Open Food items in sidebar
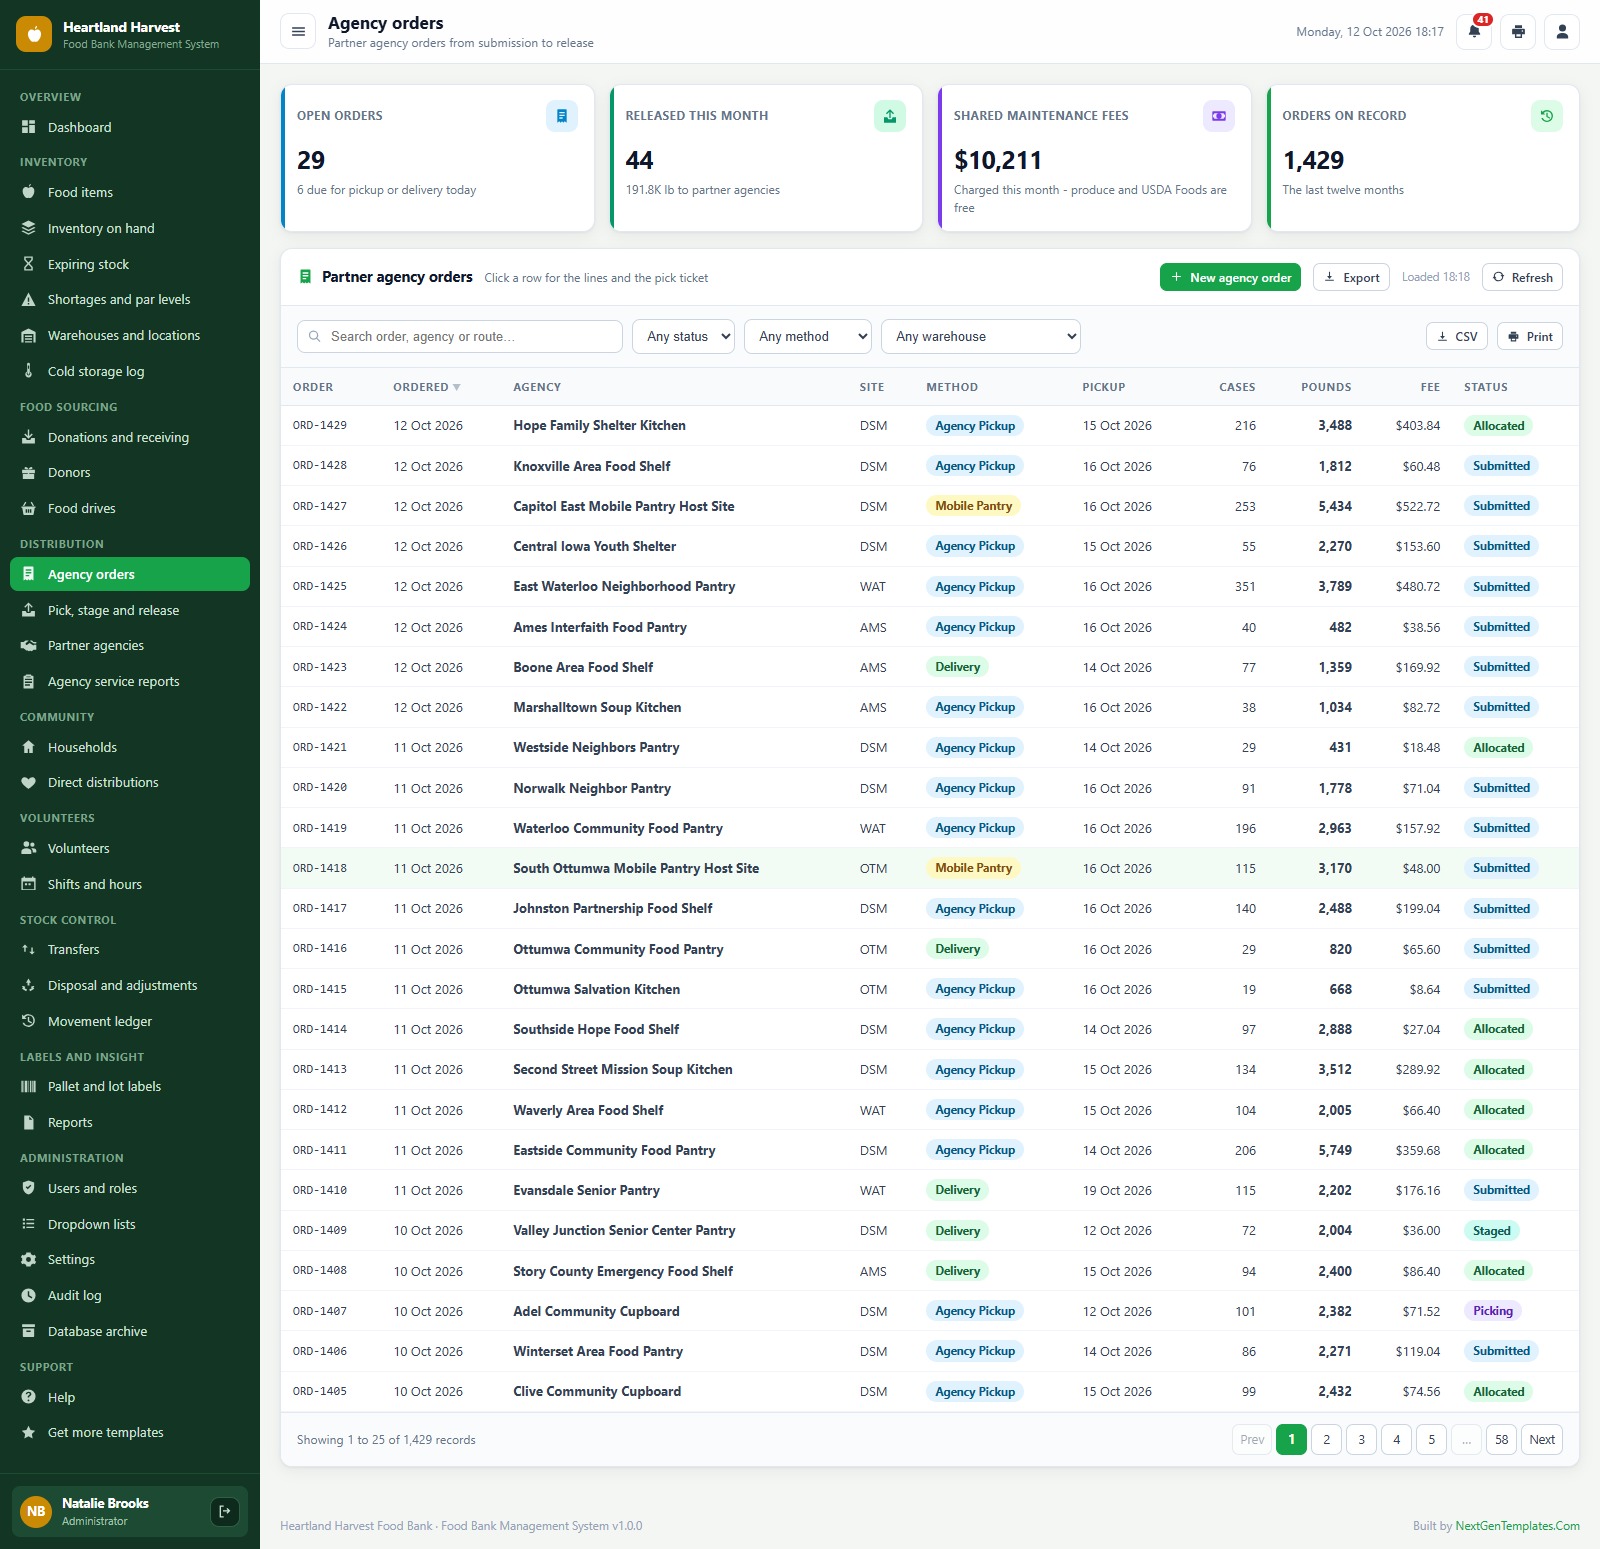The width and height of the screenshot is (1600, 1549). (130, 192)
